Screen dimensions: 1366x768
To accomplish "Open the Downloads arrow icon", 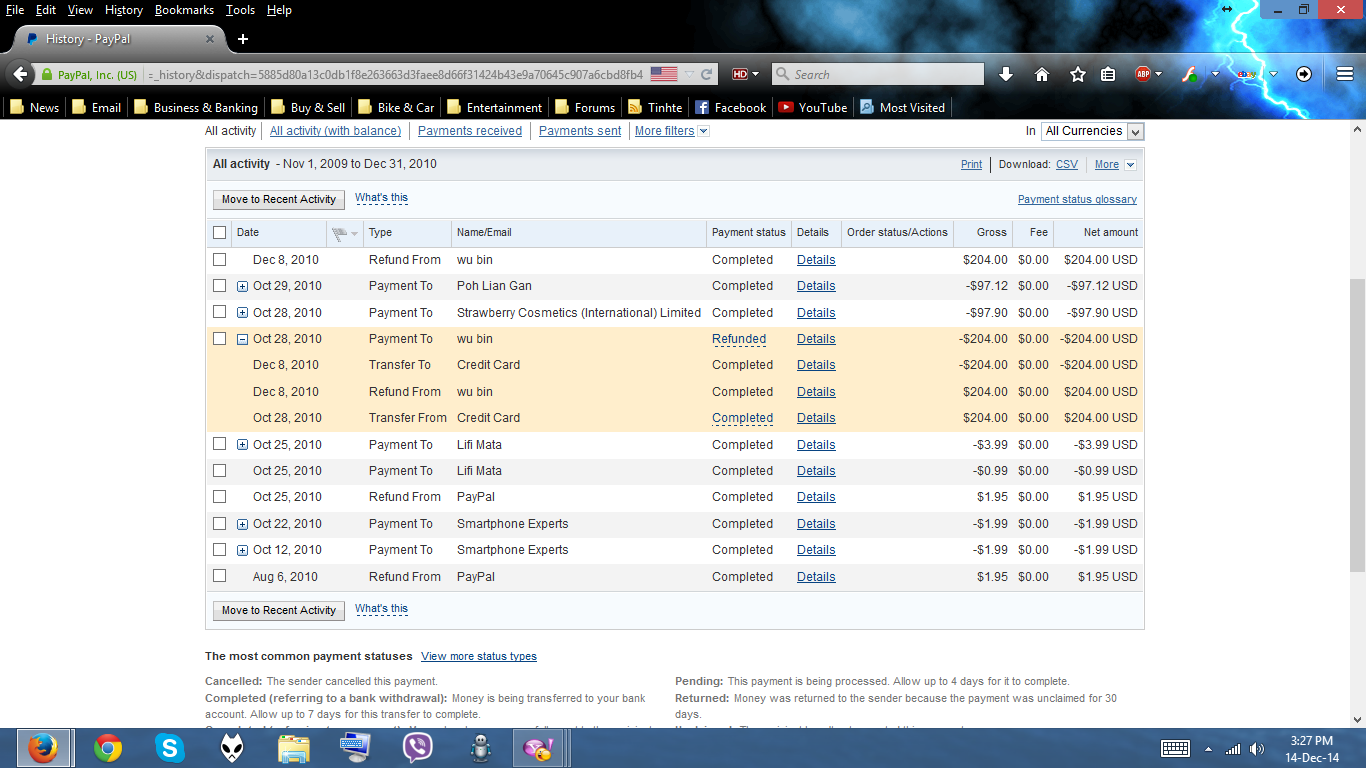I will click(x=1006, y=74).
